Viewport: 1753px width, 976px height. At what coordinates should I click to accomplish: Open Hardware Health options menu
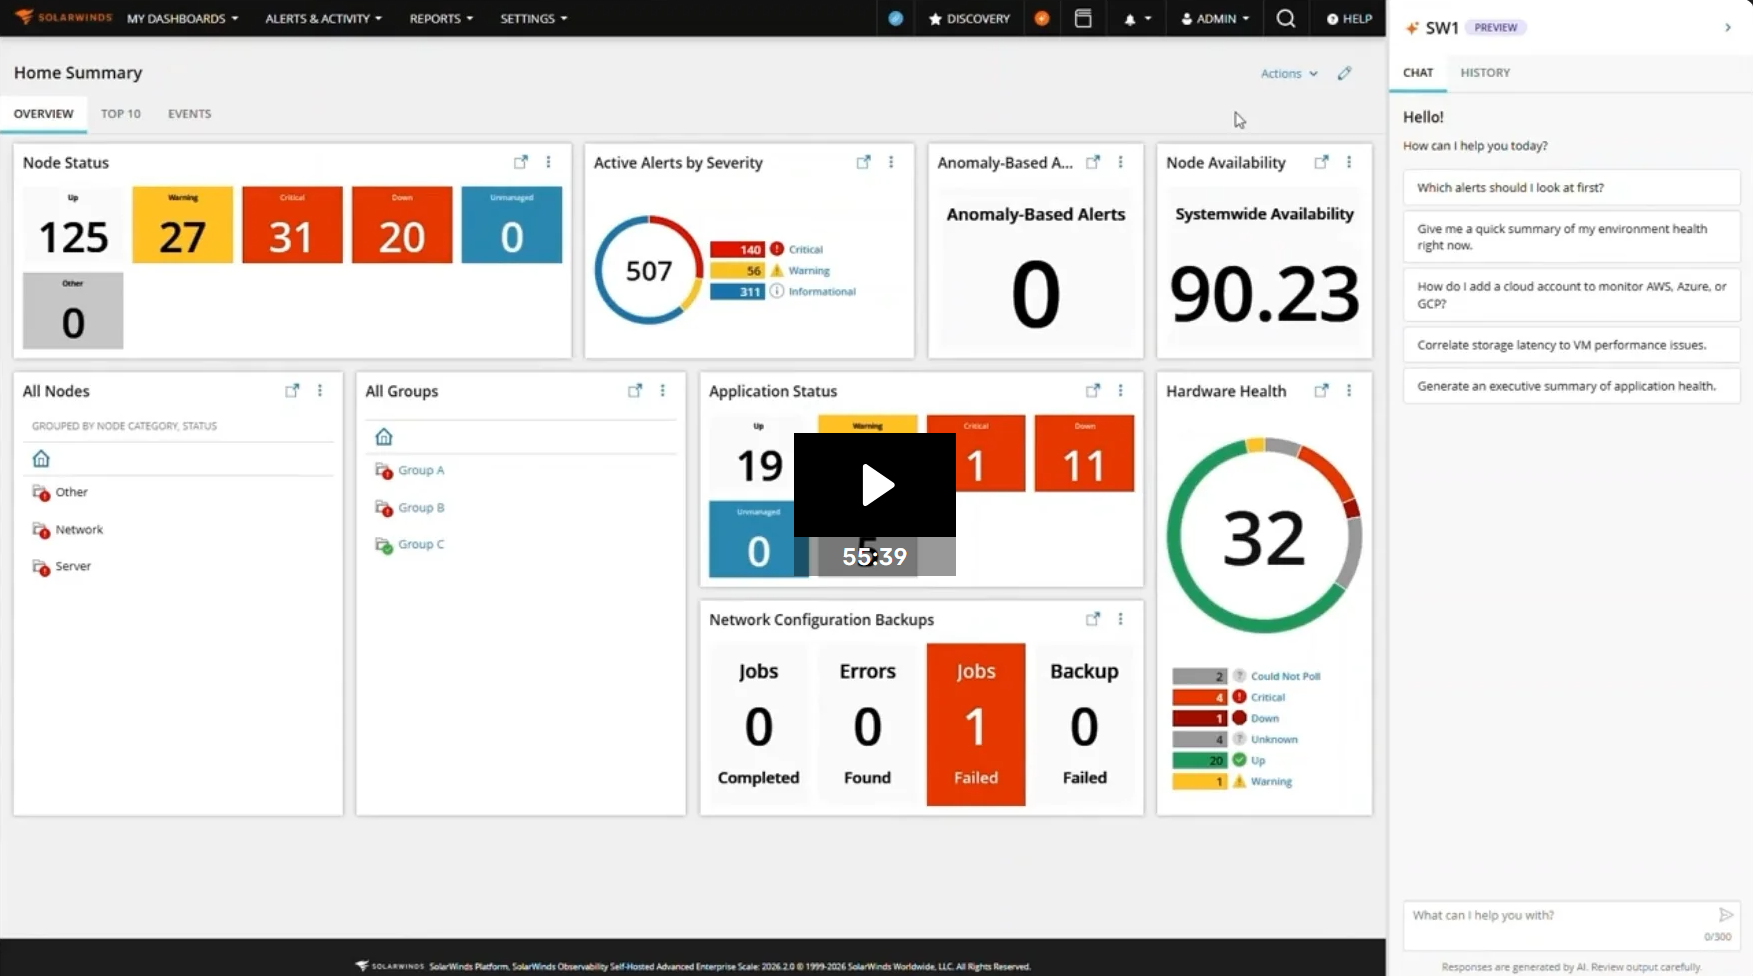(1349, 391)
